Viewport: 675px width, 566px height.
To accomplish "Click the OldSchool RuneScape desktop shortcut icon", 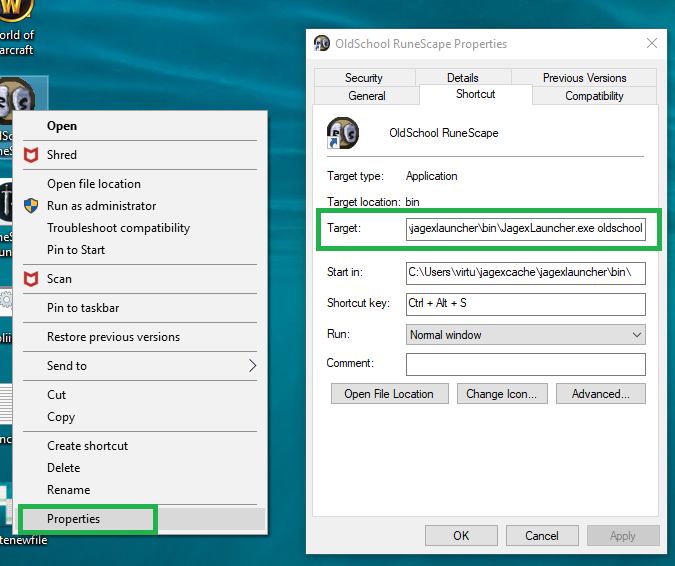I will tap(17, 97).
